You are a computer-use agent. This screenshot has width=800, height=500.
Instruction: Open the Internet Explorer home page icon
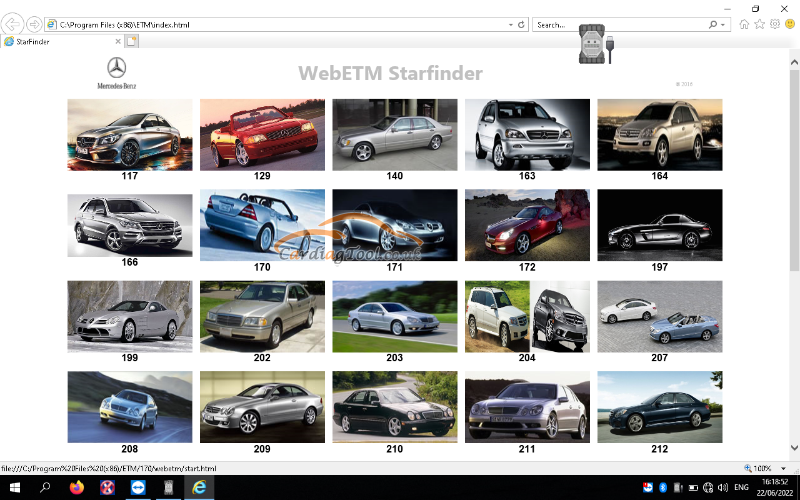pyautogui.click(x=744, y=24)
